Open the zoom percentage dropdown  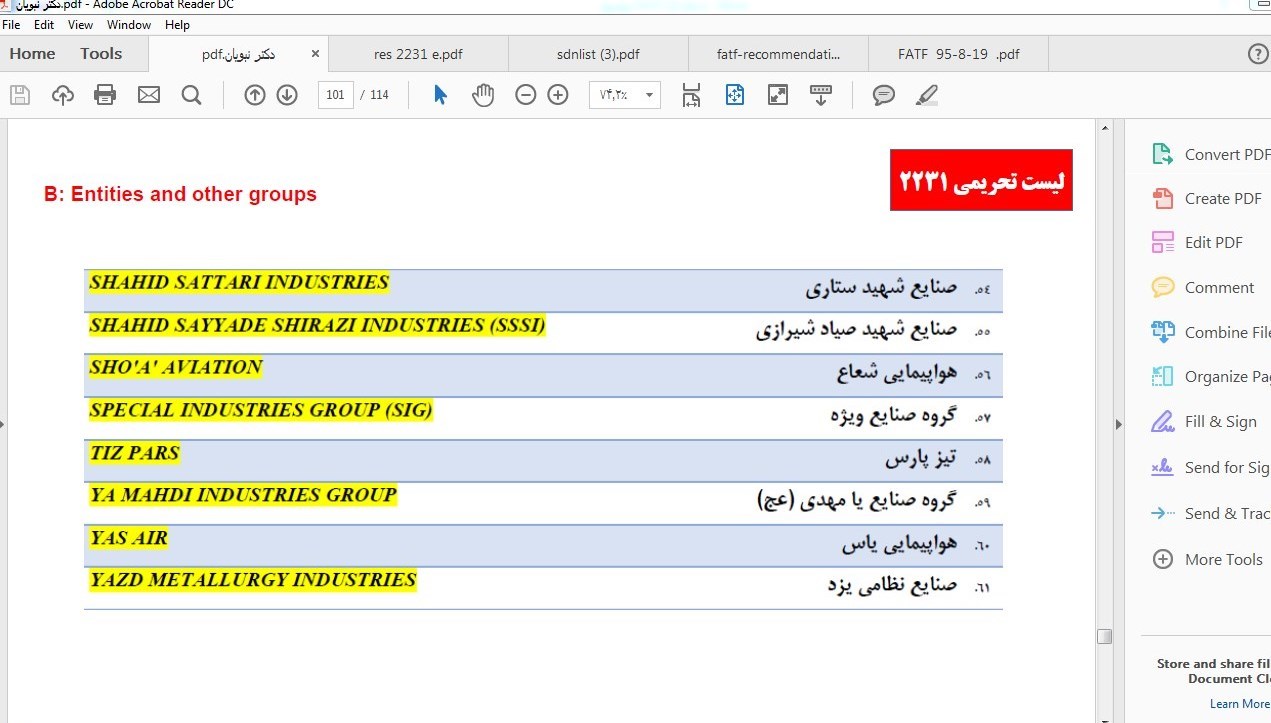click(x=650, y=95)
